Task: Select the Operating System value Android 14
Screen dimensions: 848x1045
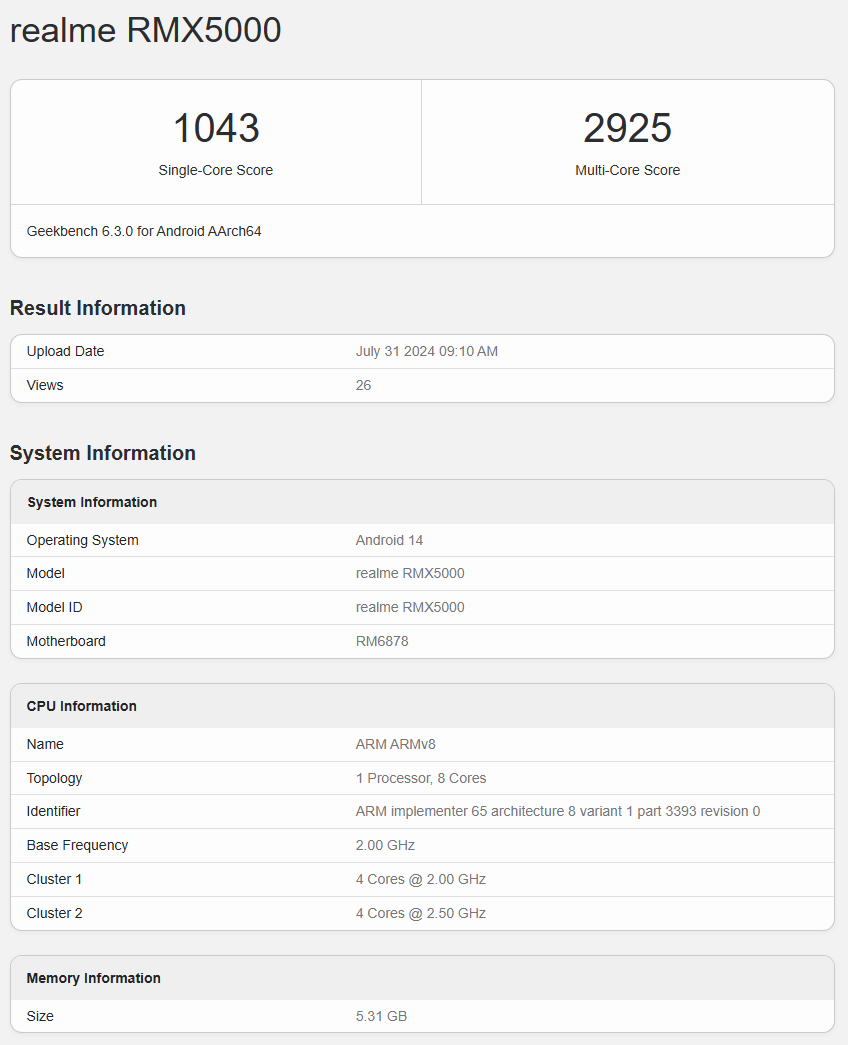Action: [389, 540]
